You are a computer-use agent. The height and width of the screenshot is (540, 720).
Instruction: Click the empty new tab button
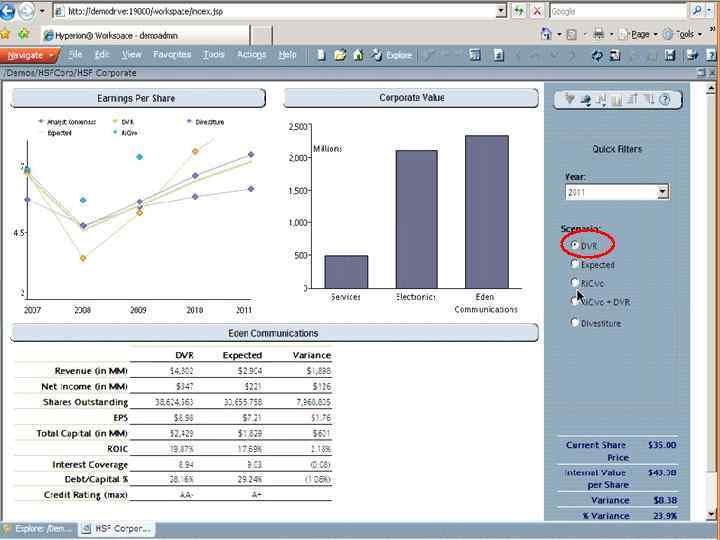point(262,36)
